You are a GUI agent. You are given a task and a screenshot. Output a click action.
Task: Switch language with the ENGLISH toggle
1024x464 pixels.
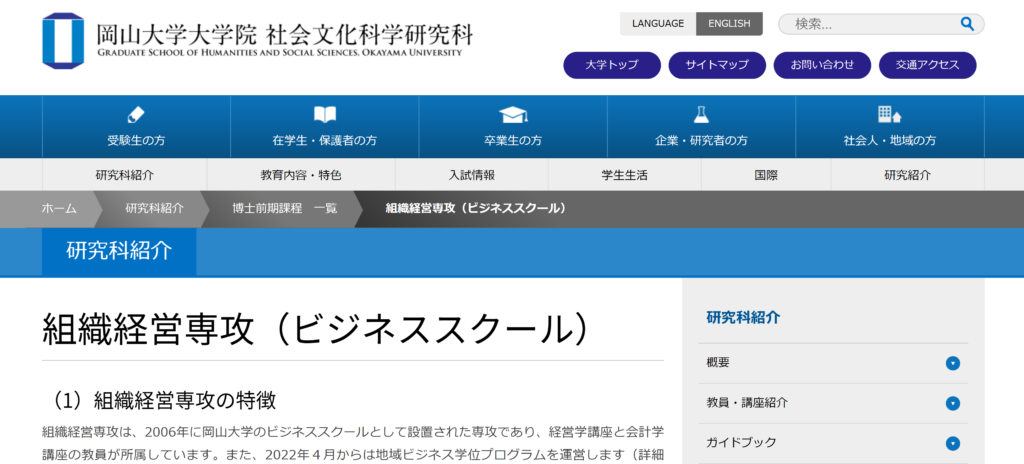click(729, 24)
